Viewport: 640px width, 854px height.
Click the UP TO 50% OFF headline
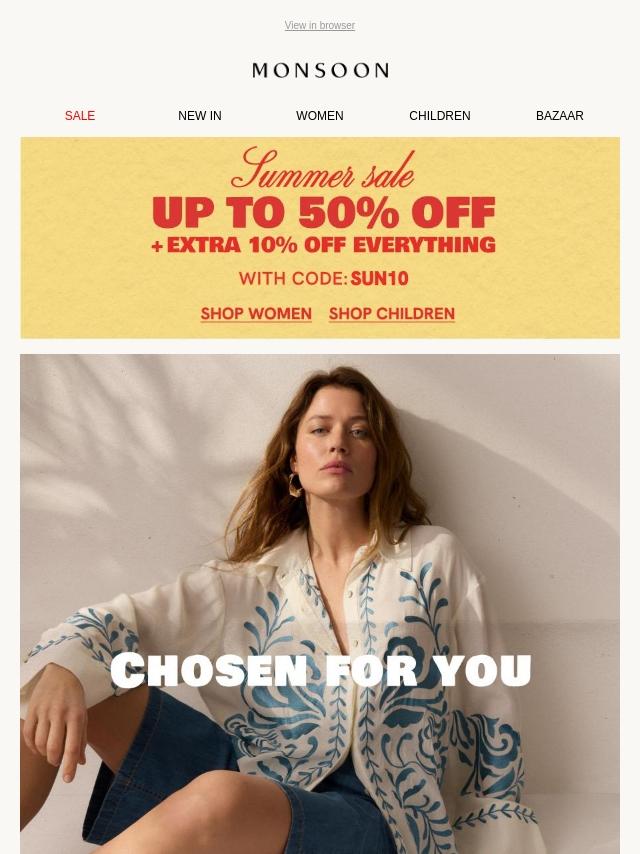click(324, 212)
